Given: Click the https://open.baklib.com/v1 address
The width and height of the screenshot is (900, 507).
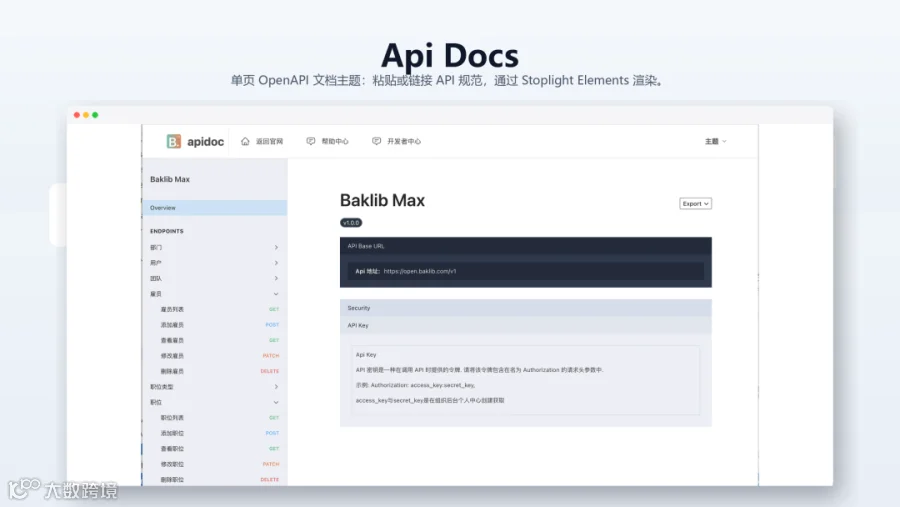Looking at the screenshot, I should pos(420,272).
